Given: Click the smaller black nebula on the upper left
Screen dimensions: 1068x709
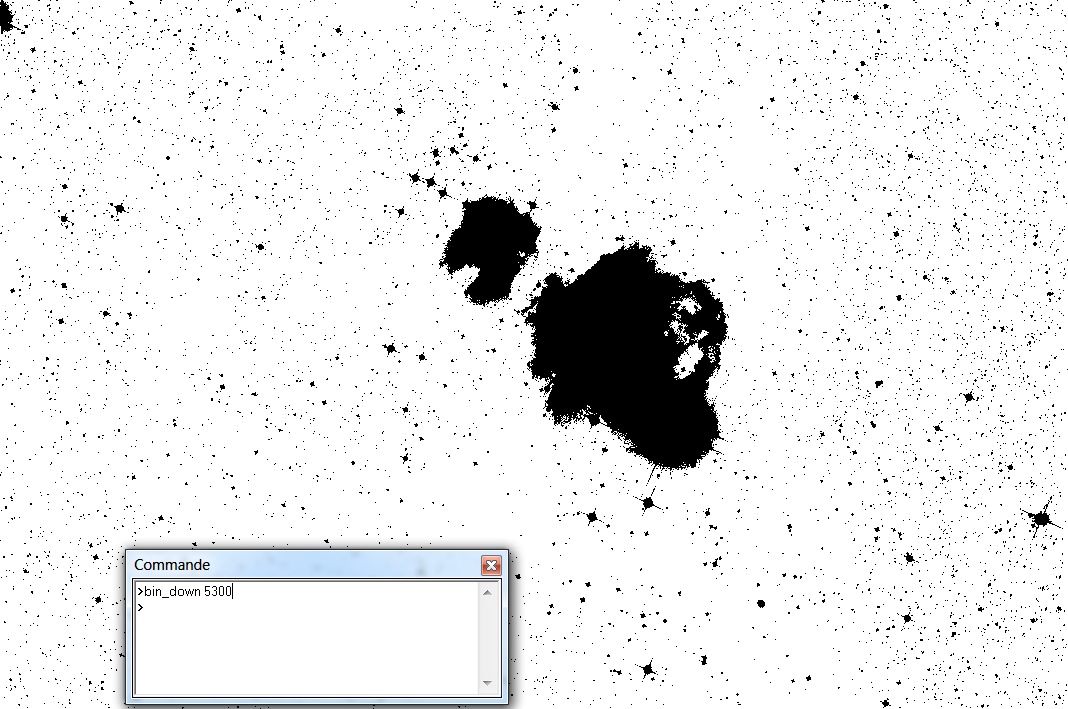Looking at the screenshot, I should click(x=492, y=240).
